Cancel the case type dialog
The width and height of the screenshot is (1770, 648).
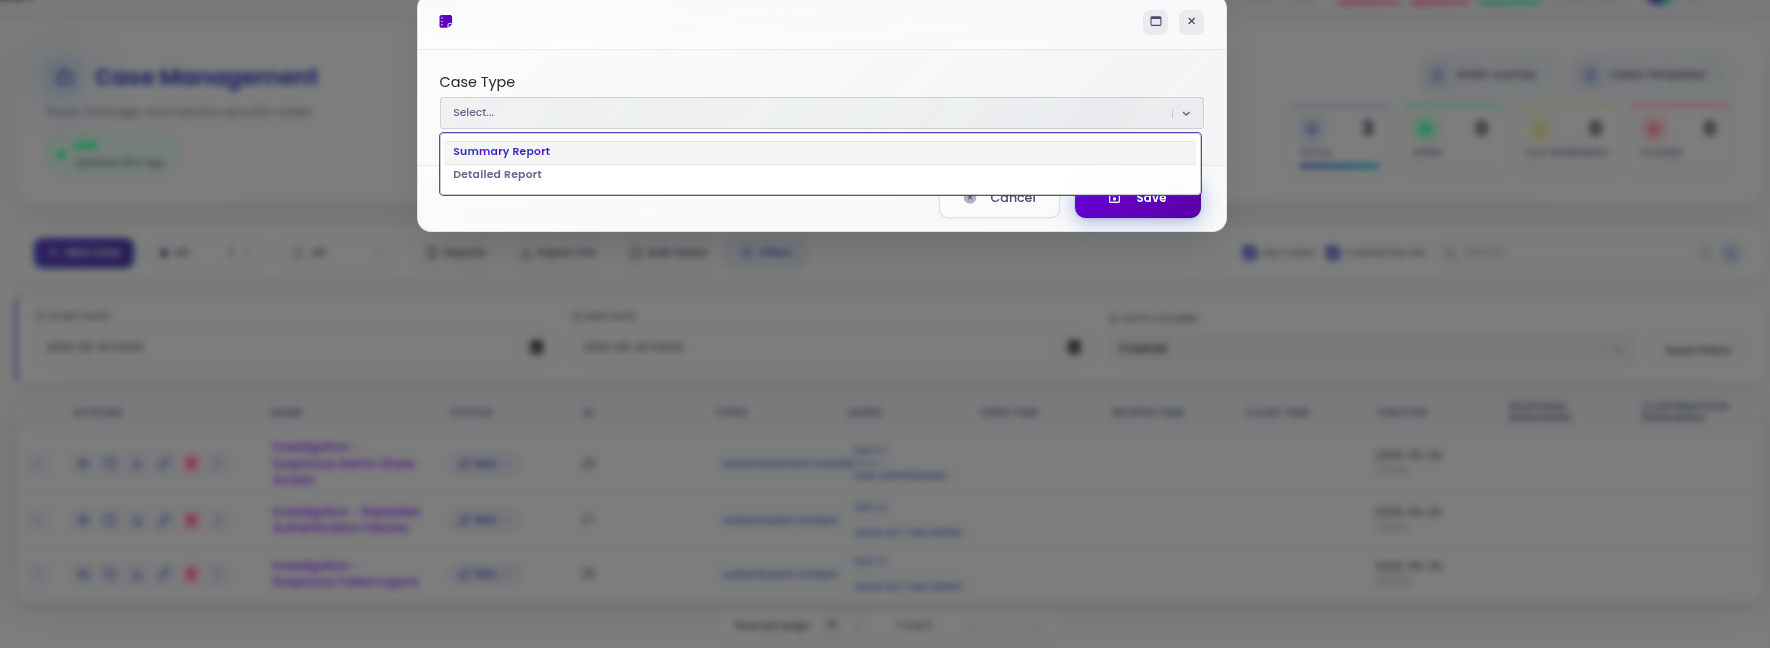tap(999, 198)
